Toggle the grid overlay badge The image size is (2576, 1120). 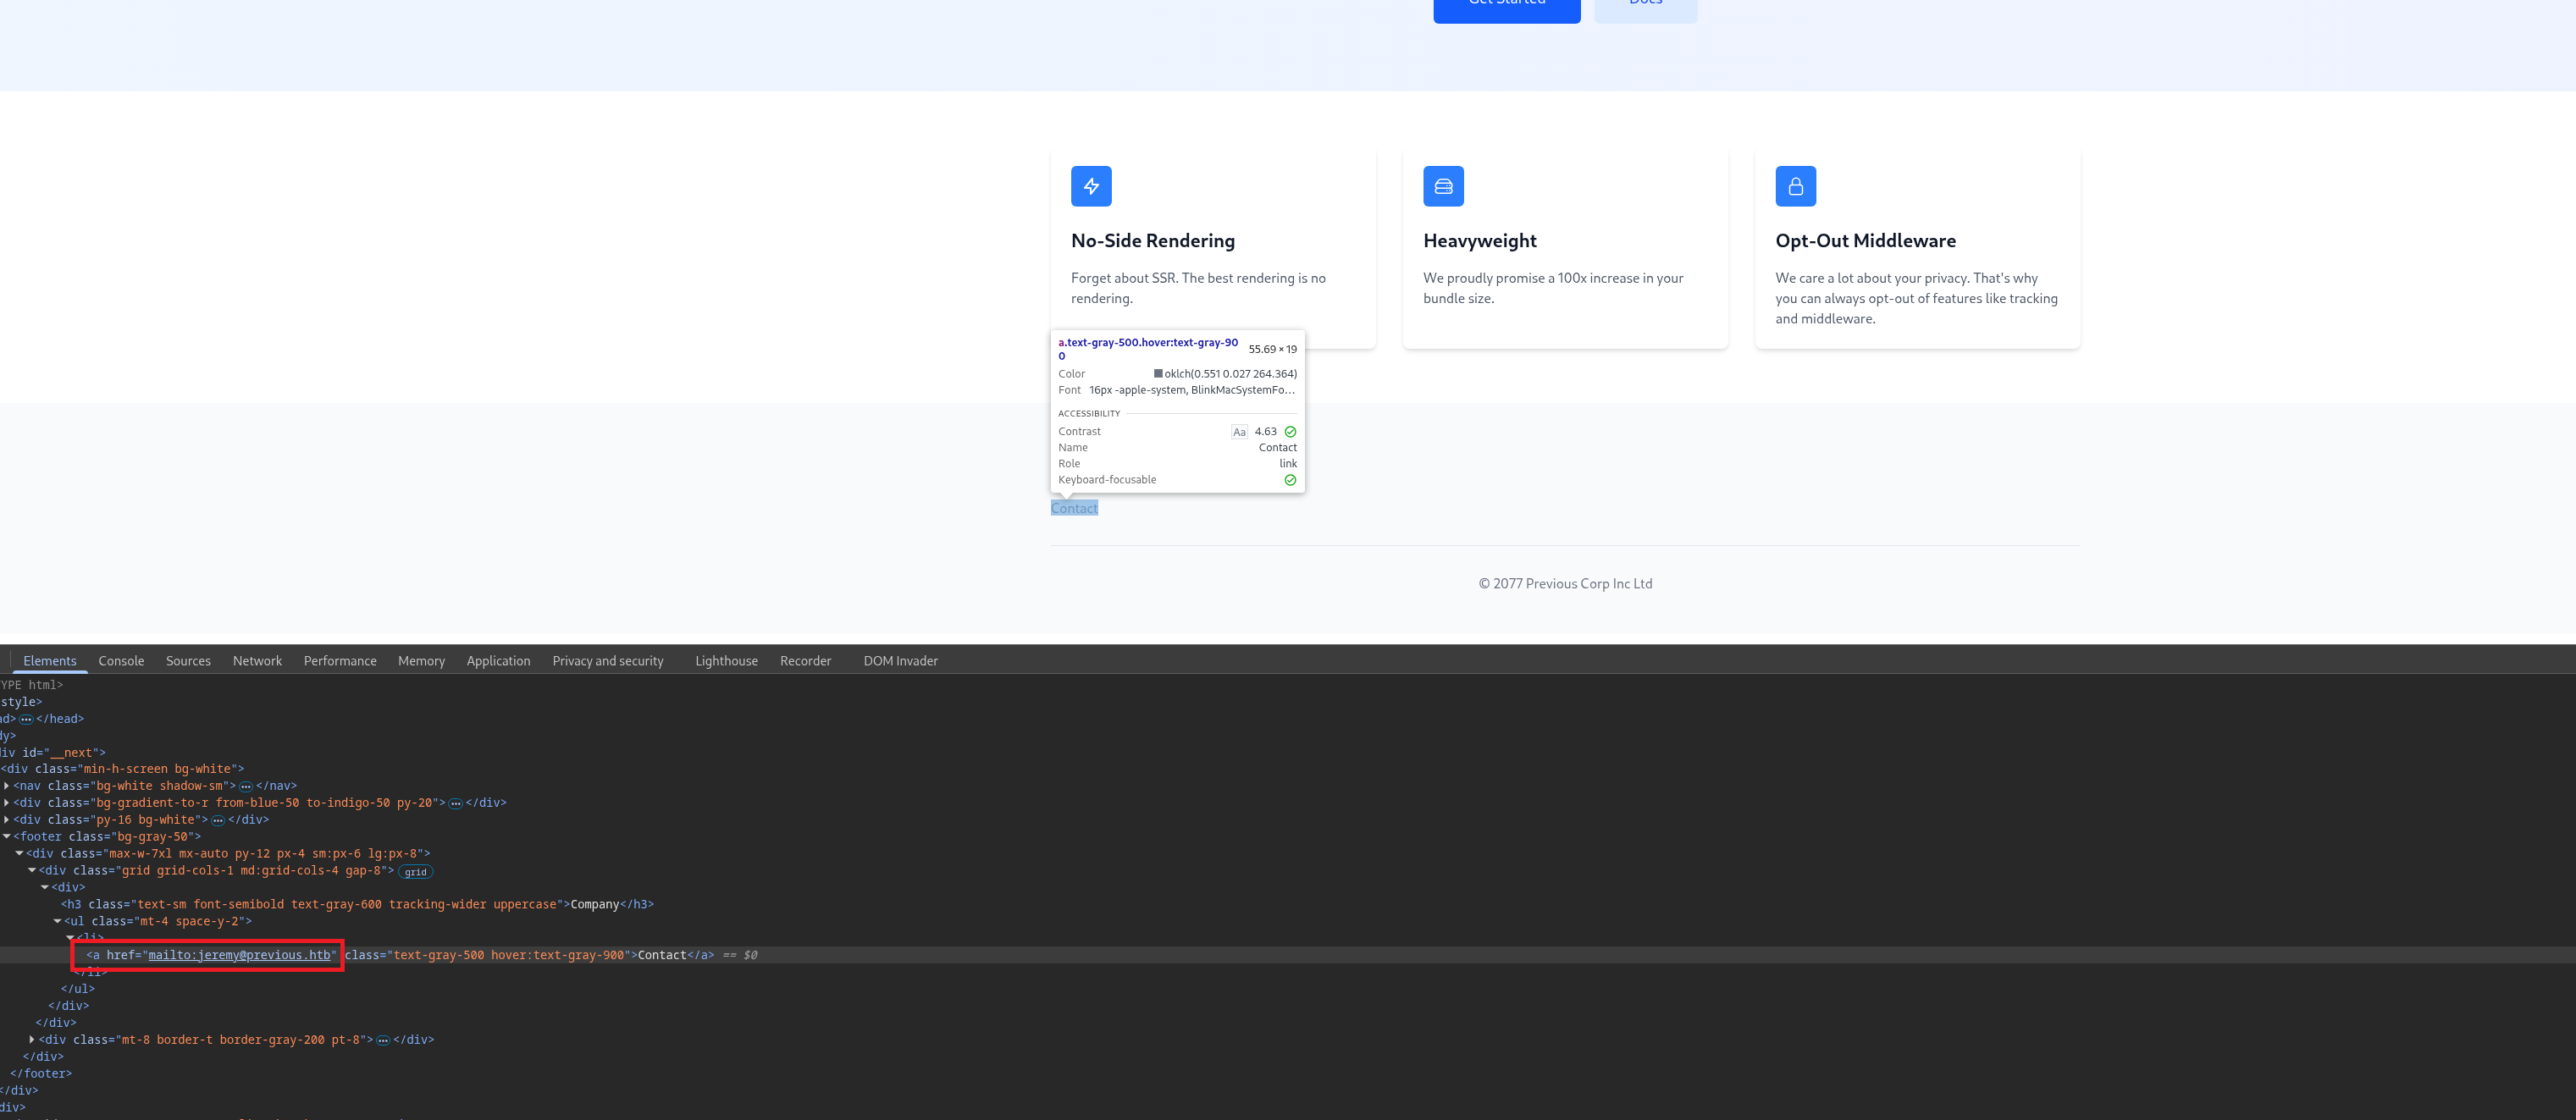coord(416,871)
